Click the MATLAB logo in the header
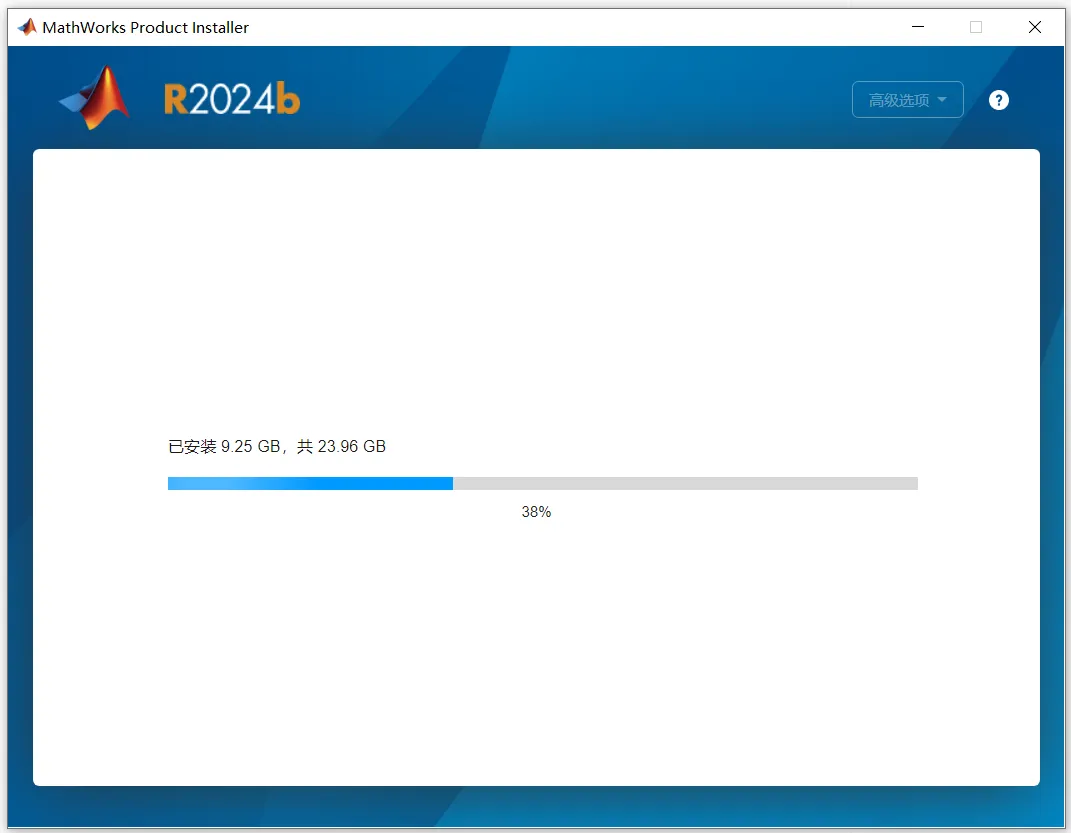Screen dimensions: 1071x833 click(x=94, y=97)
